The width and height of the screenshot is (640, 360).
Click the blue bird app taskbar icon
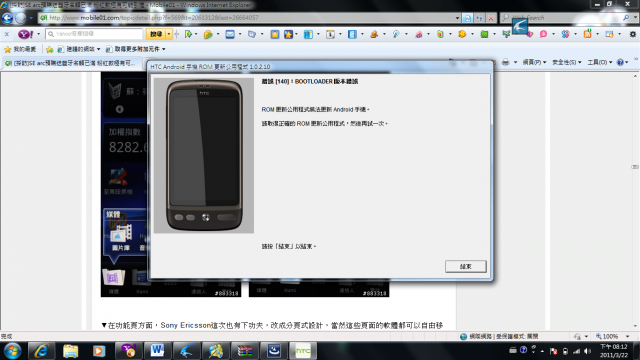coord(187,351)
